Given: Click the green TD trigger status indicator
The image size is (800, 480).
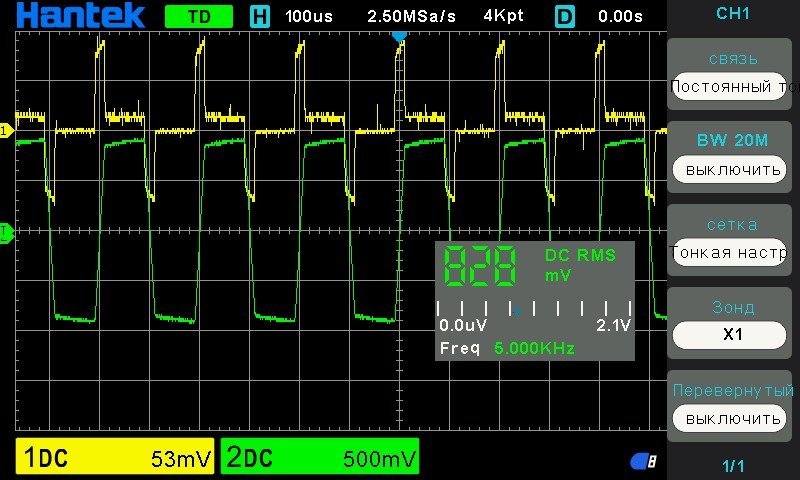Looking at the screenshot, I should click(x=198, y=17).
